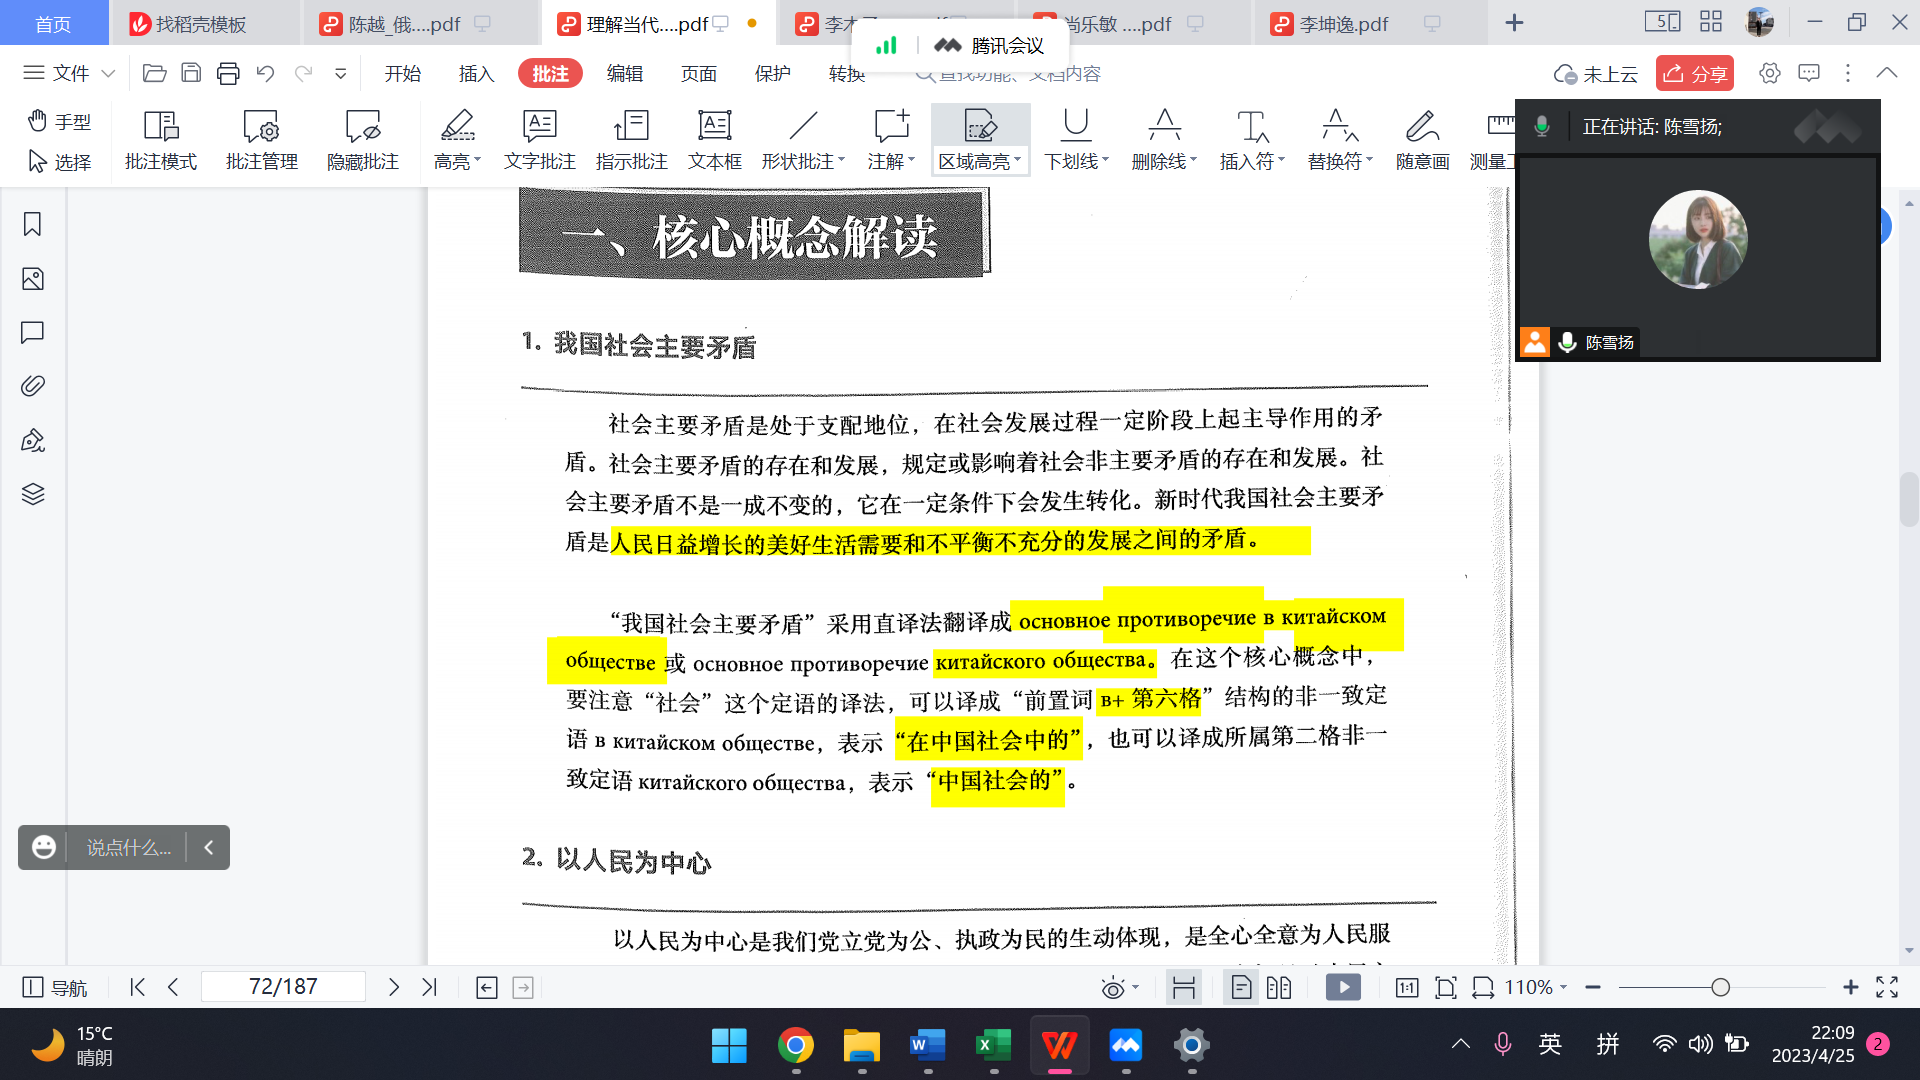Click the print icon in toolbar

[x=228, y=73]
